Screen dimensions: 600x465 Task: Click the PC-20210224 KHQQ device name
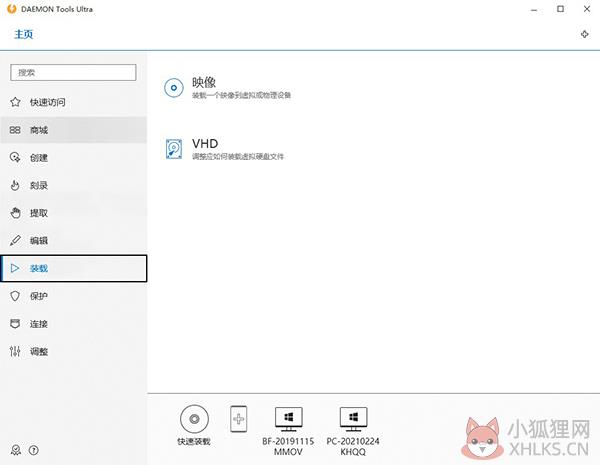click(x=353, y=447)
